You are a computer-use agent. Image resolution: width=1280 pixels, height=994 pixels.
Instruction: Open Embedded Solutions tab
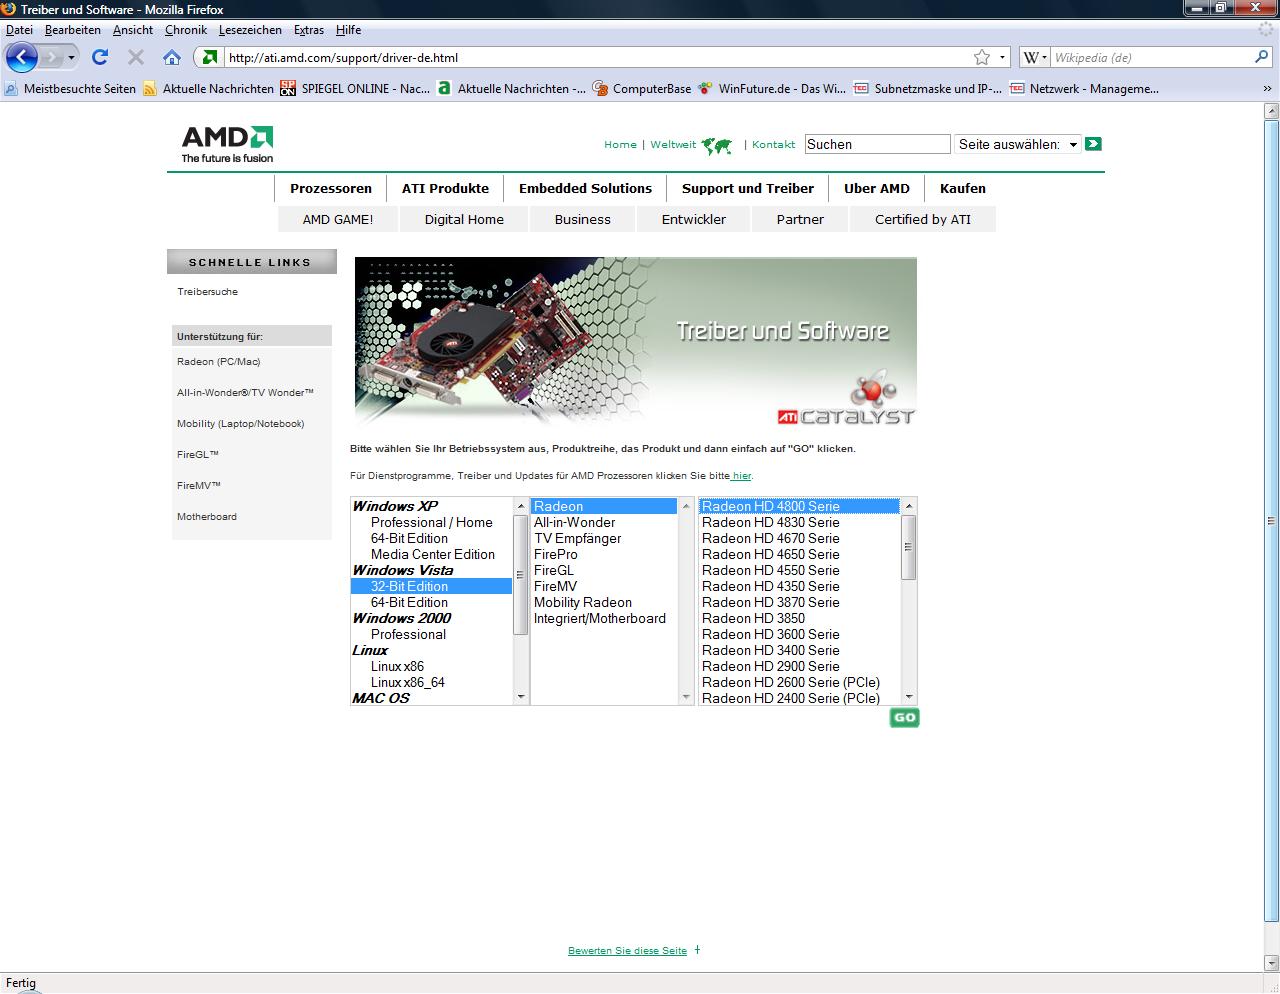(x=585, y=188)
